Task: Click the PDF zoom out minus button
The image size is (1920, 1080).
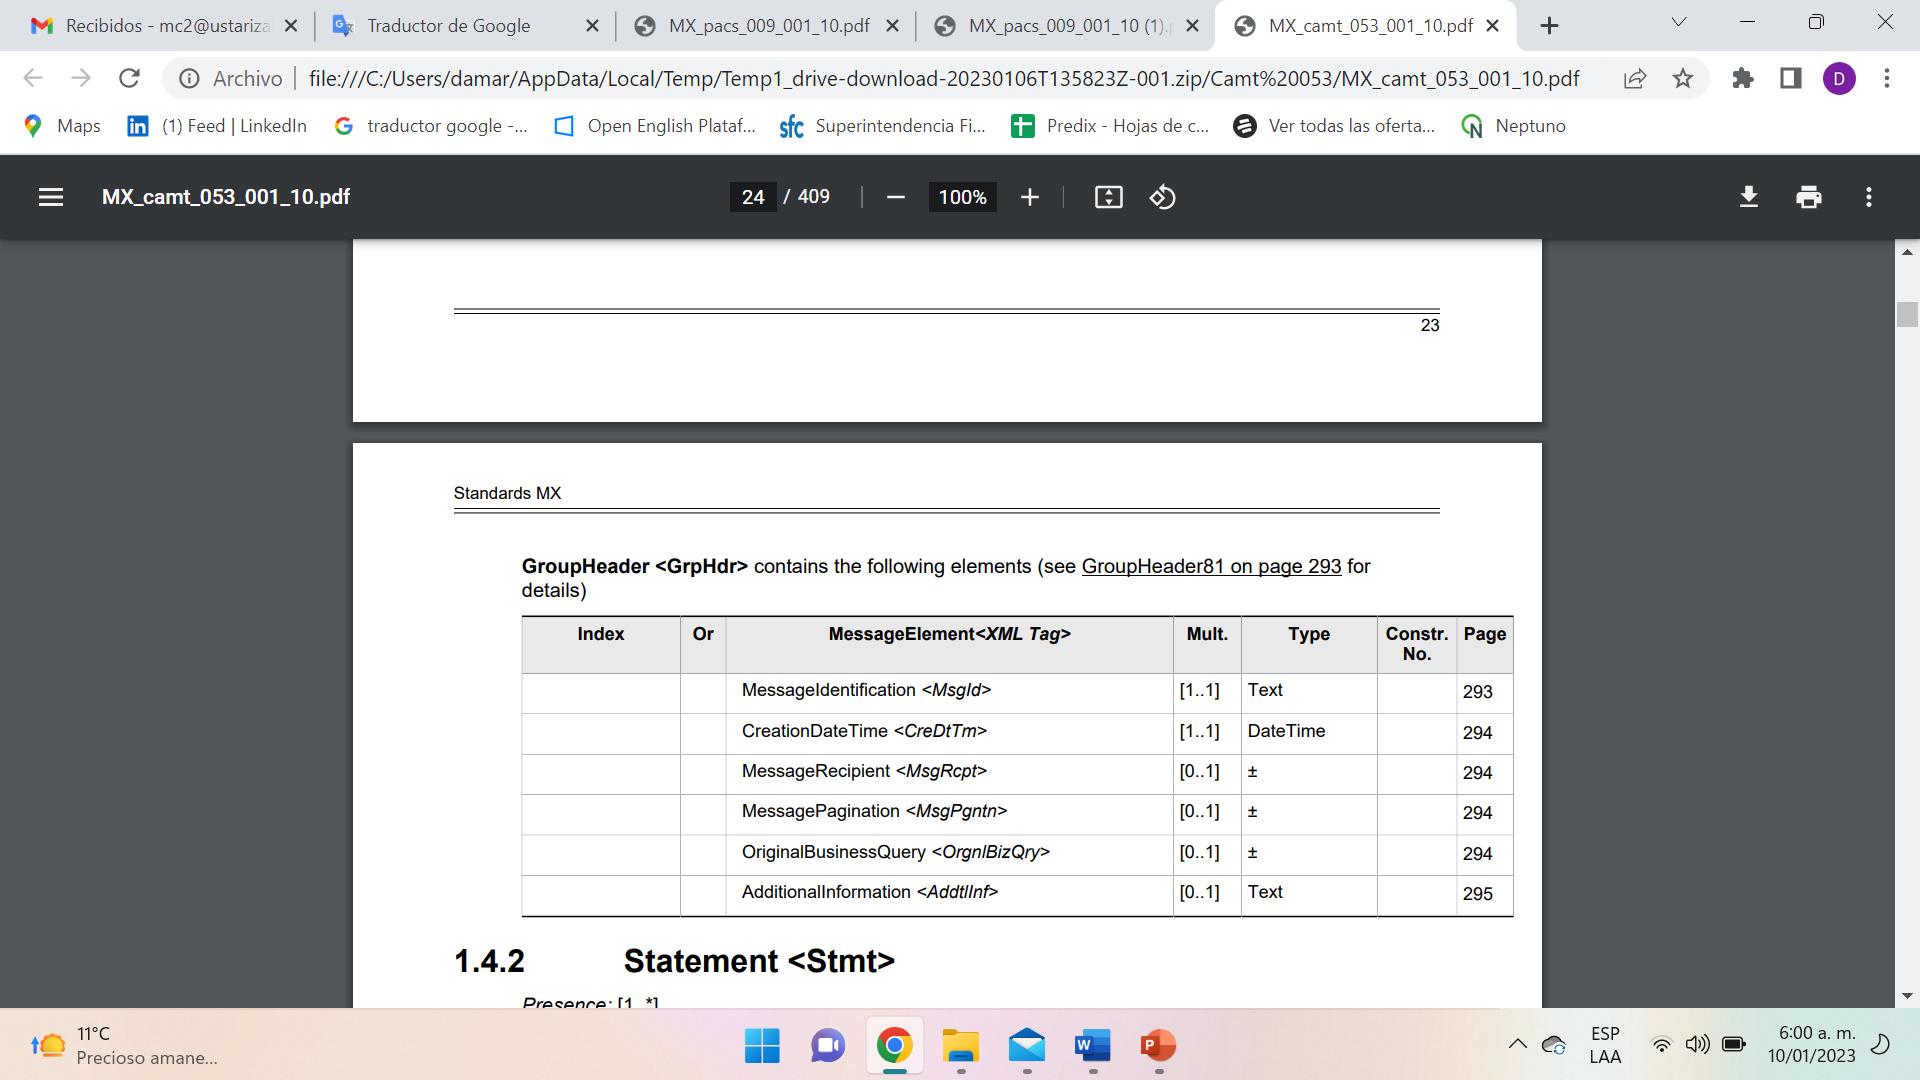Action: point(896,197)
